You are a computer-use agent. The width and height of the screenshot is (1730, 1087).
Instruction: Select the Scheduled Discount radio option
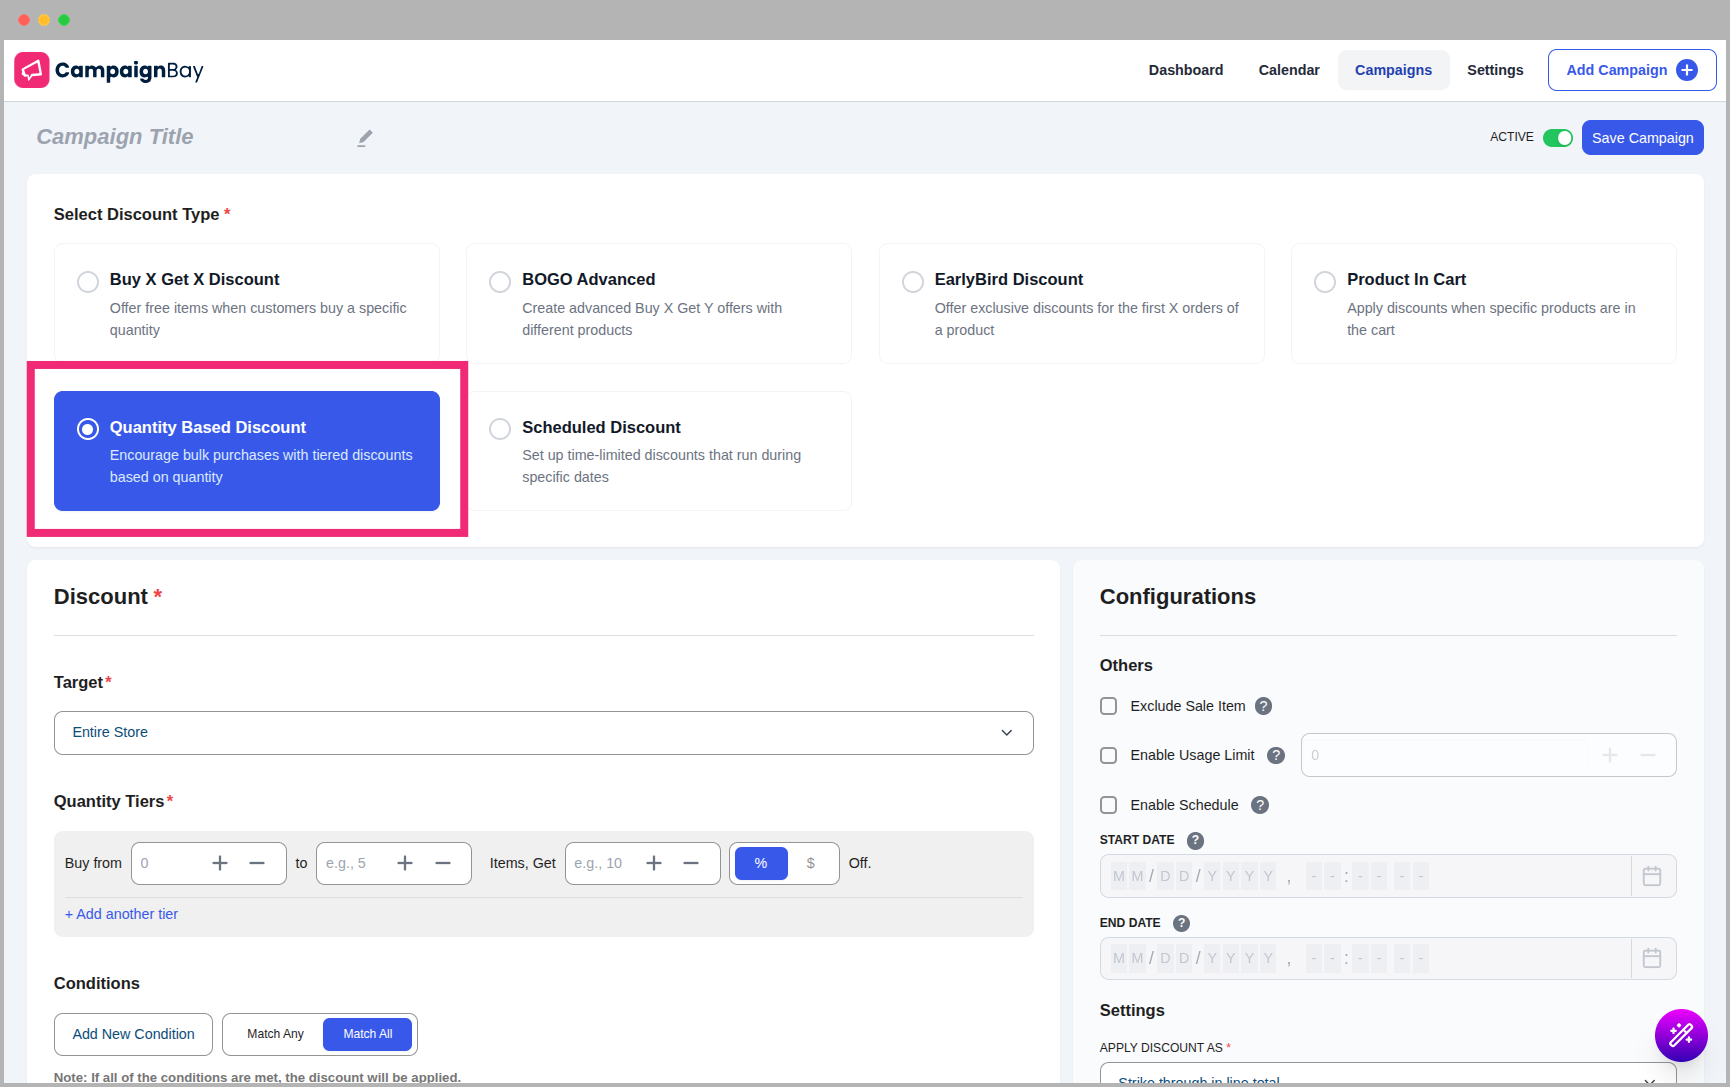pyautogui.click(x=500, y=429)
